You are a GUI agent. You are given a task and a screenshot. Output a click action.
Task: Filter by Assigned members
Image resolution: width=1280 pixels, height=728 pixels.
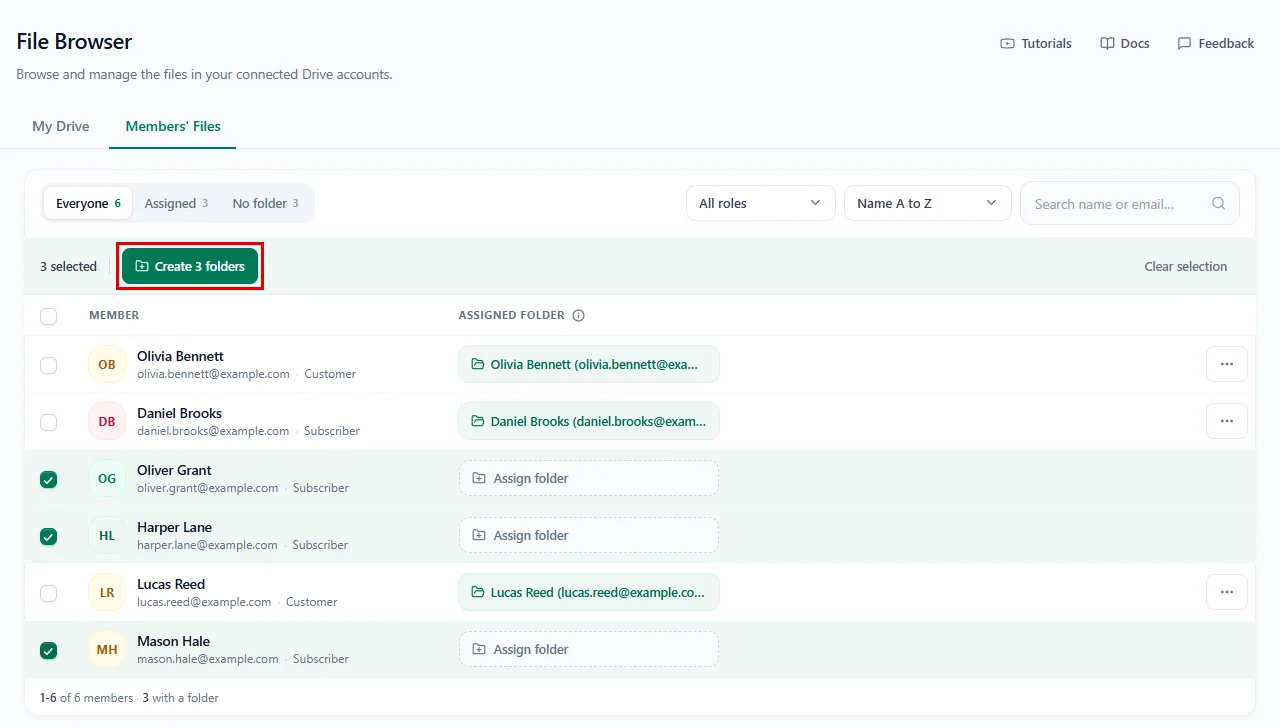[x=176, y=203]
